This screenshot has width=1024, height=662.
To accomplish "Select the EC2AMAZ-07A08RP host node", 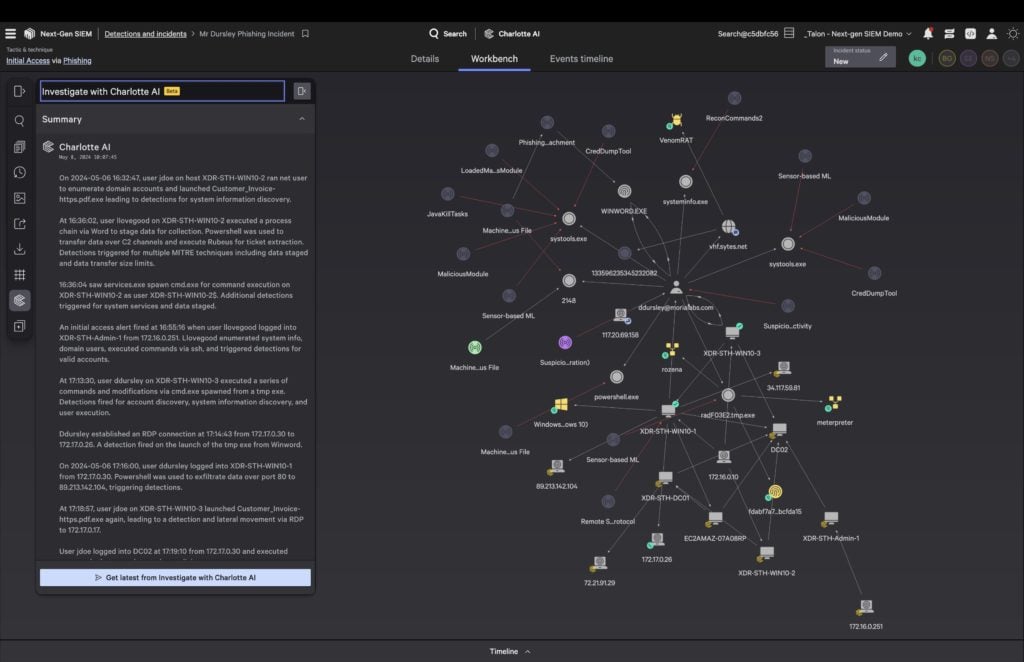I will (x=715, y=518).
